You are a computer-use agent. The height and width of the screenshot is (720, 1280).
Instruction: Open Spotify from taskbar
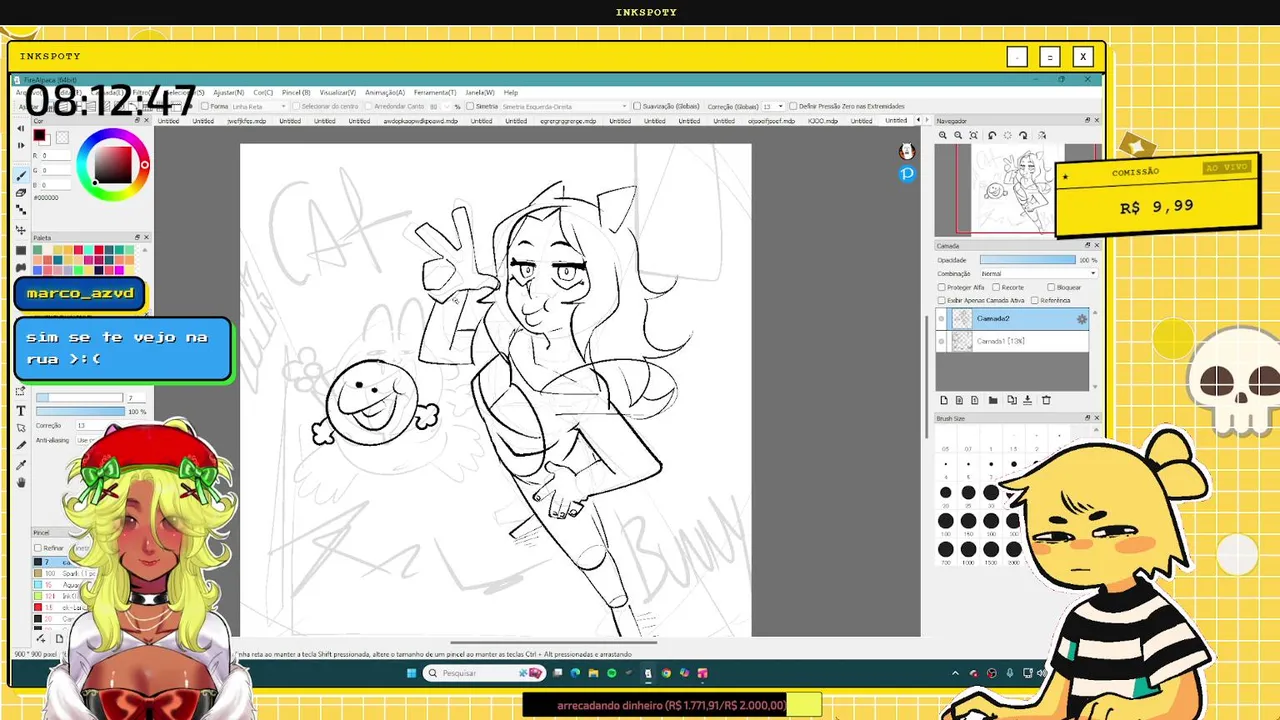click(611, 673)
